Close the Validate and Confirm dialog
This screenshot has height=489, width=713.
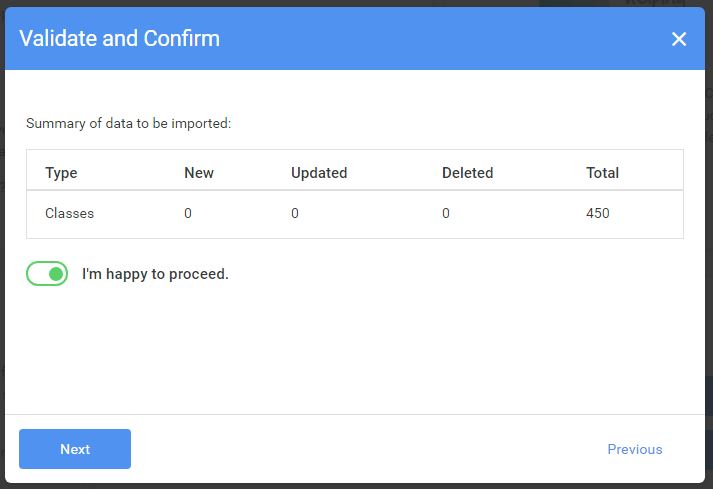tap(678, 39)
